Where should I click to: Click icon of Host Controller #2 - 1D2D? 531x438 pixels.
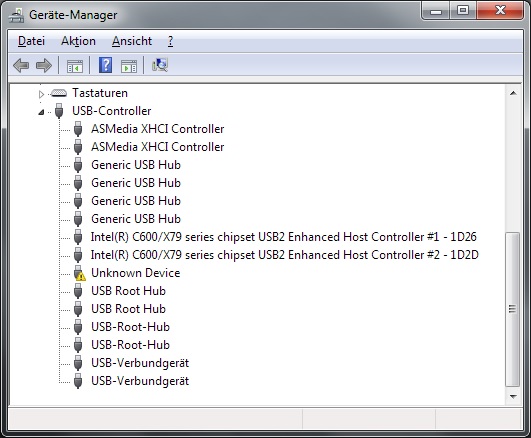[78, 255]
